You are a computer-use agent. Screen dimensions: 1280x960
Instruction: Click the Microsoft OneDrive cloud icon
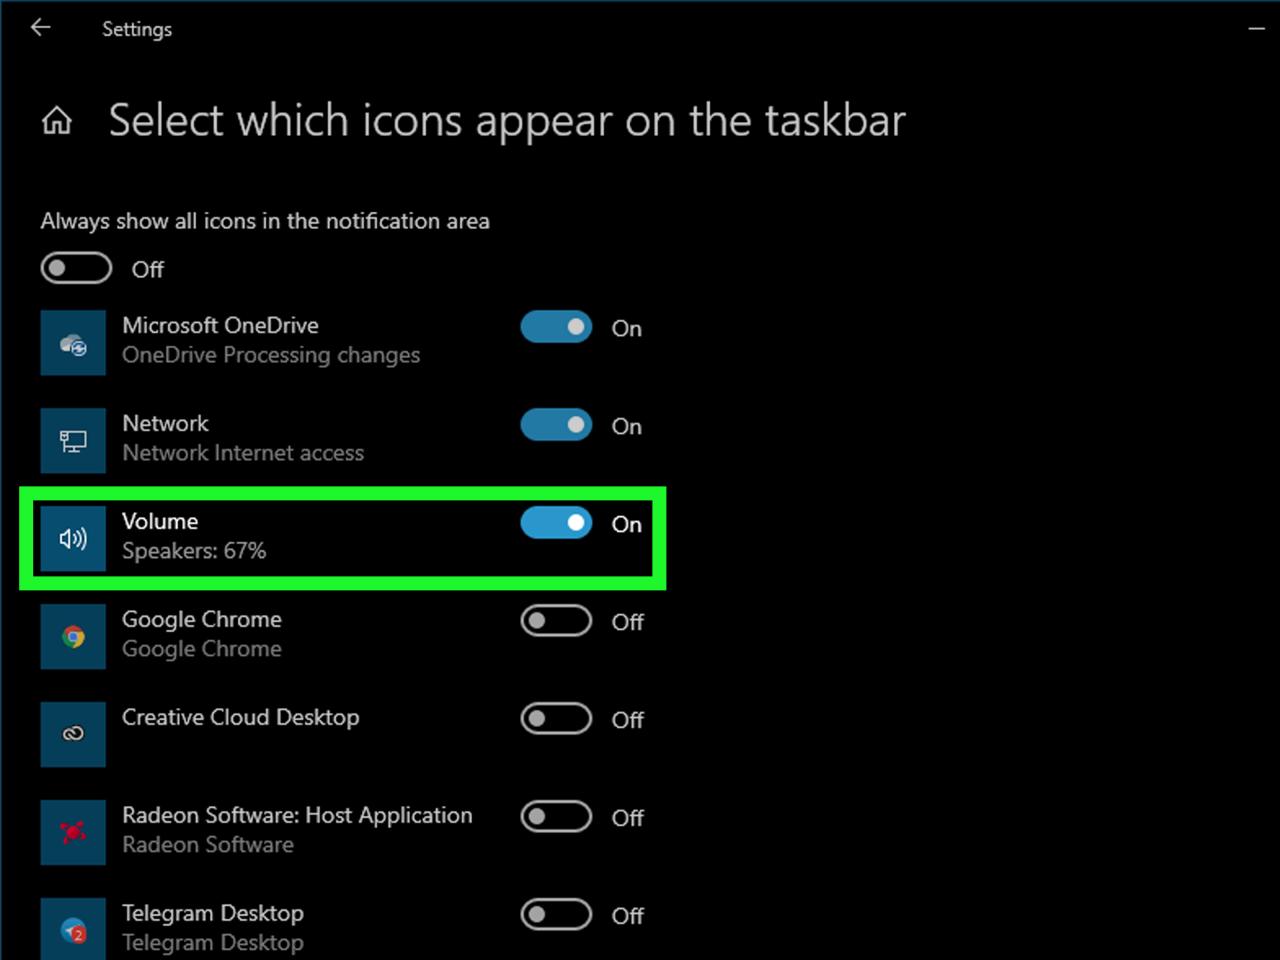pyautogui.click(x=73, y=343)
